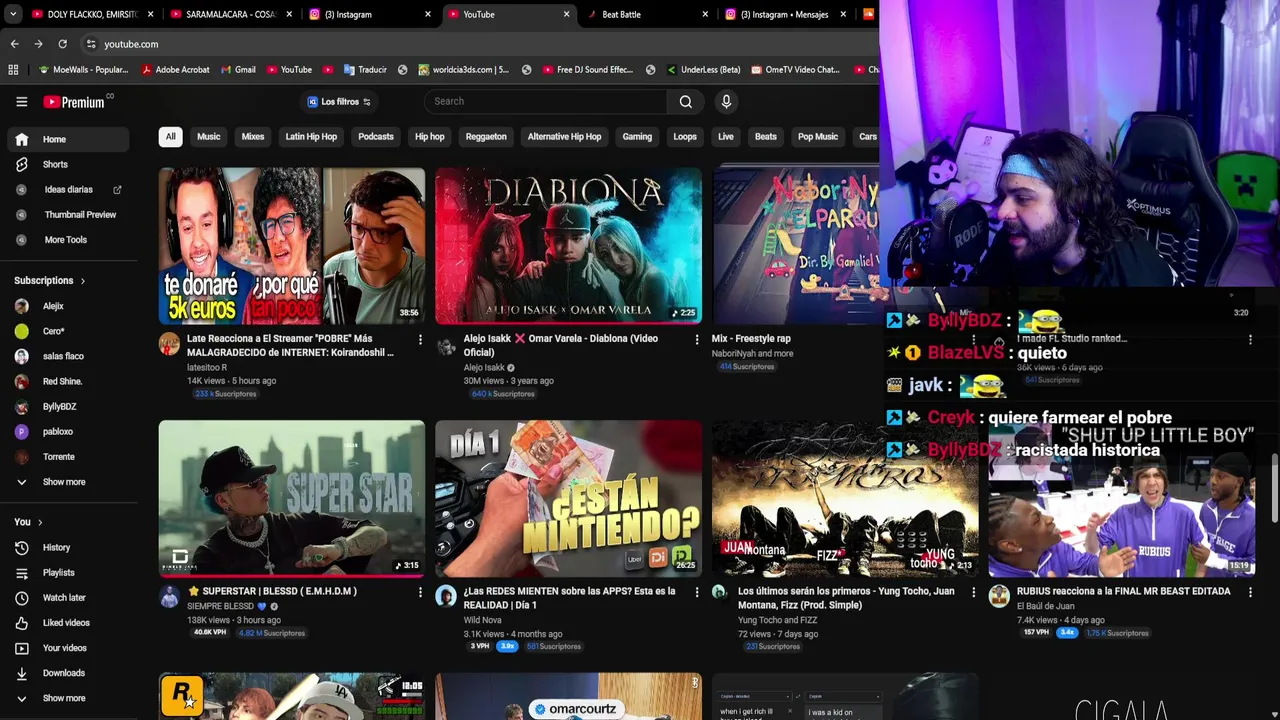The image size is (1280, 720).
Task: Open Alejo Isakk channel link
Action: coord(484,367)
